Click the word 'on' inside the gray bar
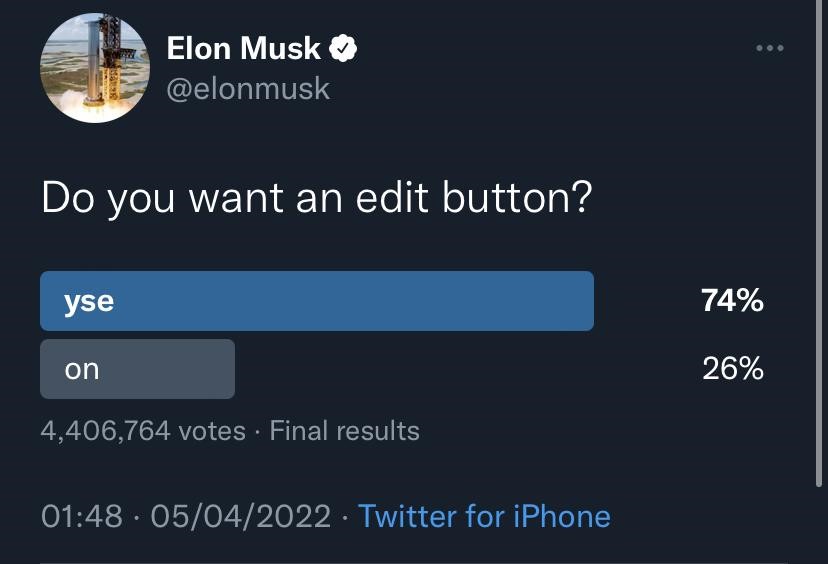 tap(82, 369)
